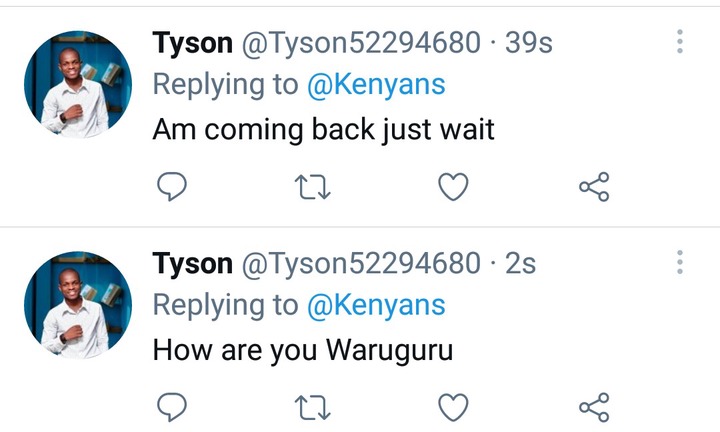Share the "Am coming back just wait" tweet

tap(594, 187)
